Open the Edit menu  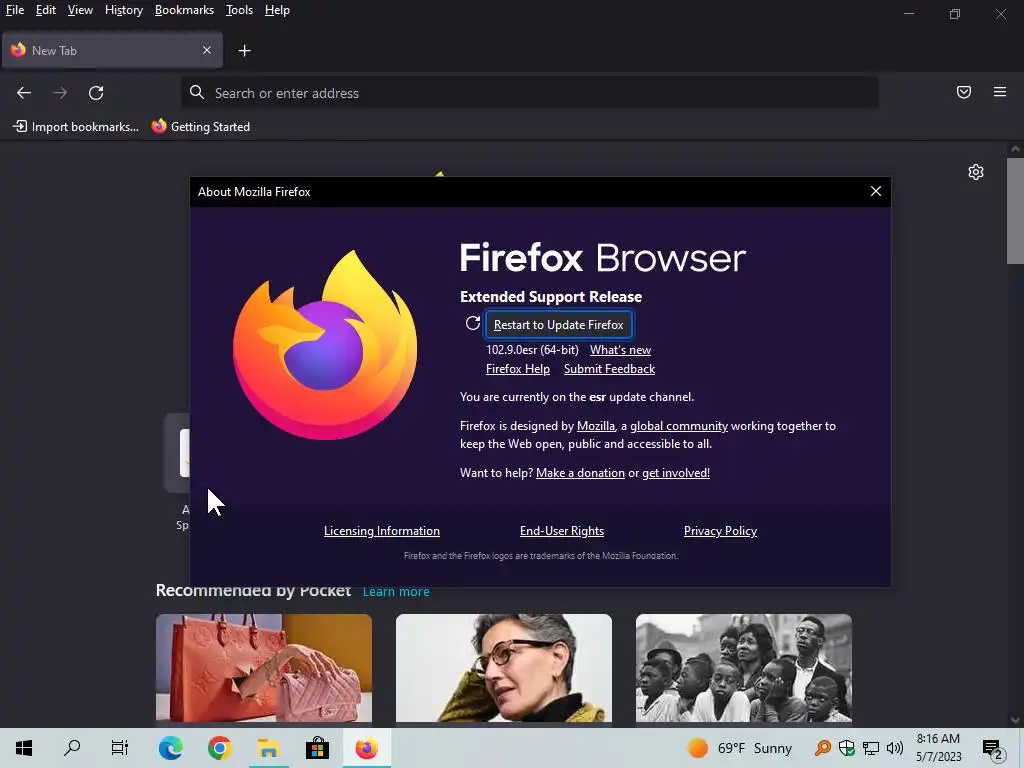pyautogui.click(x=46, y=10)
